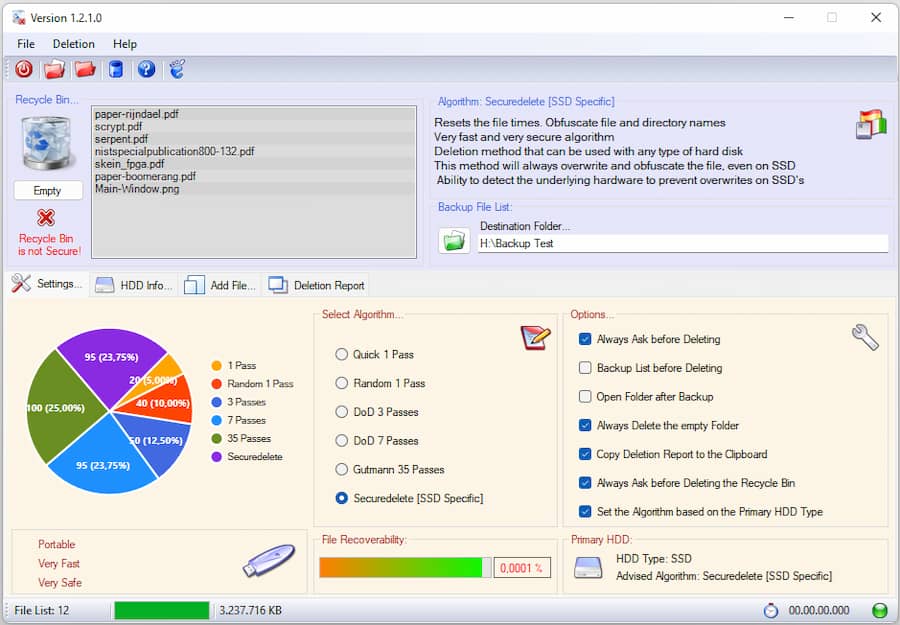This screenshot has width=900, height=625.
Task: Select Gutmann 35 Passes algorithm
Action: pos(390,469)
